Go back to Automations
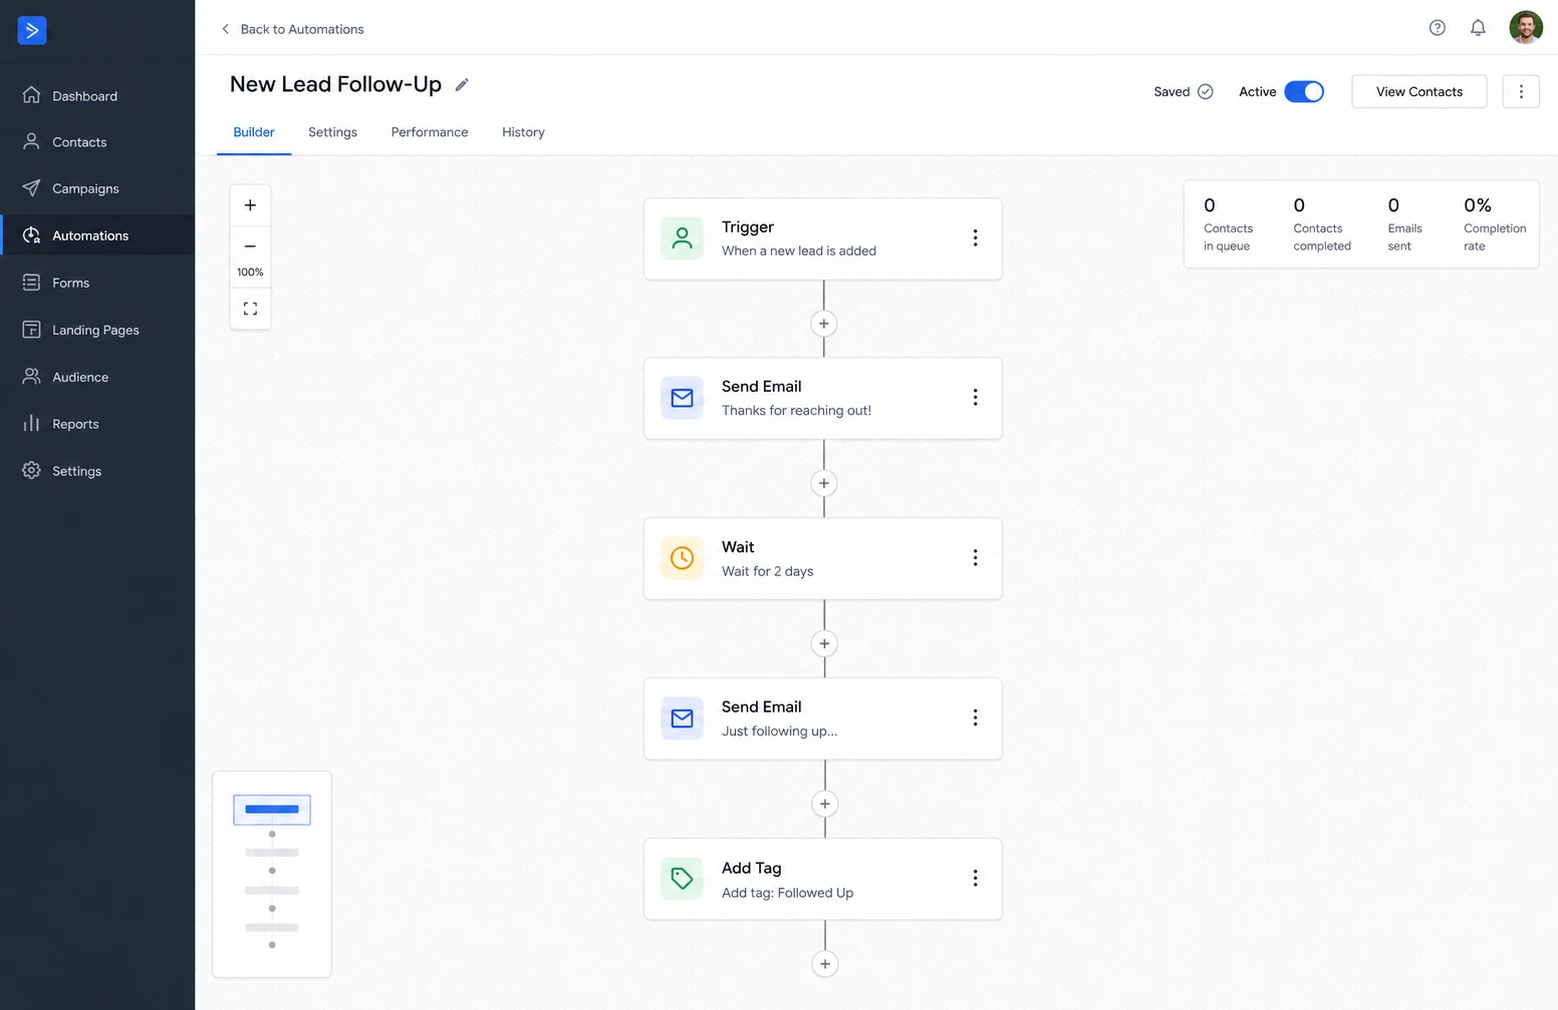The height and width of the screenshot is (1010, 1558). pos(292,29)
